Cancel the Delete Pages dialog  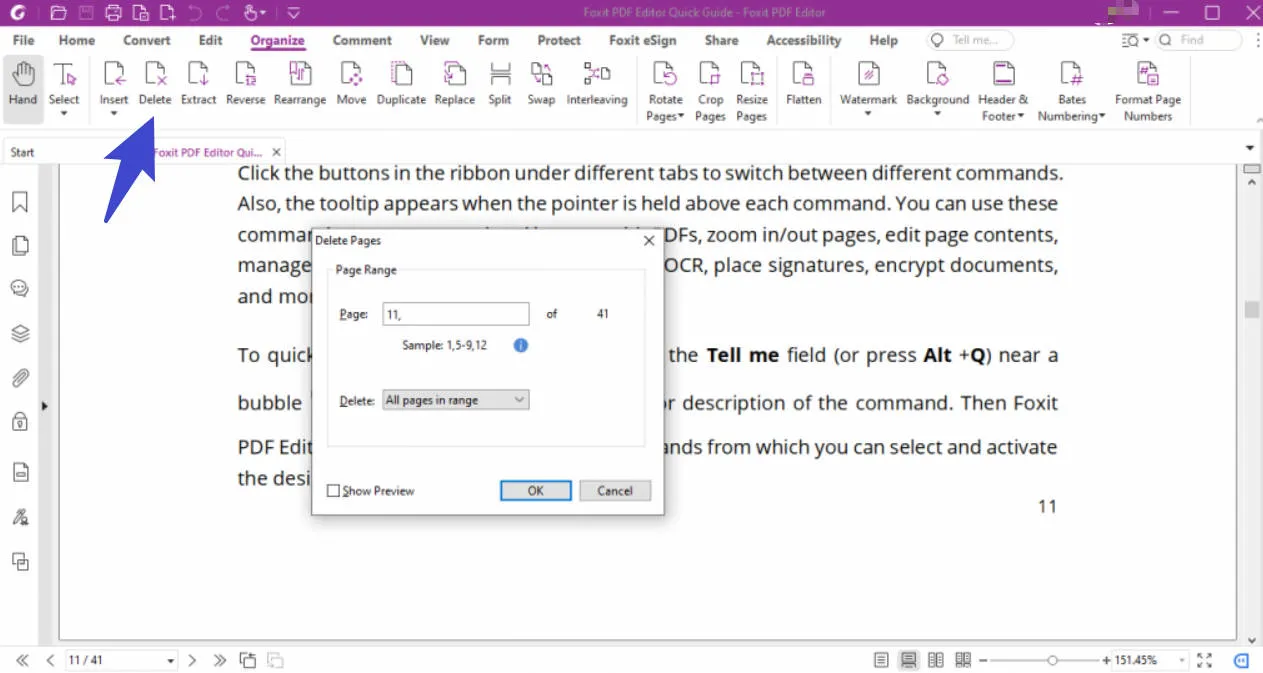tap(614, 490)
